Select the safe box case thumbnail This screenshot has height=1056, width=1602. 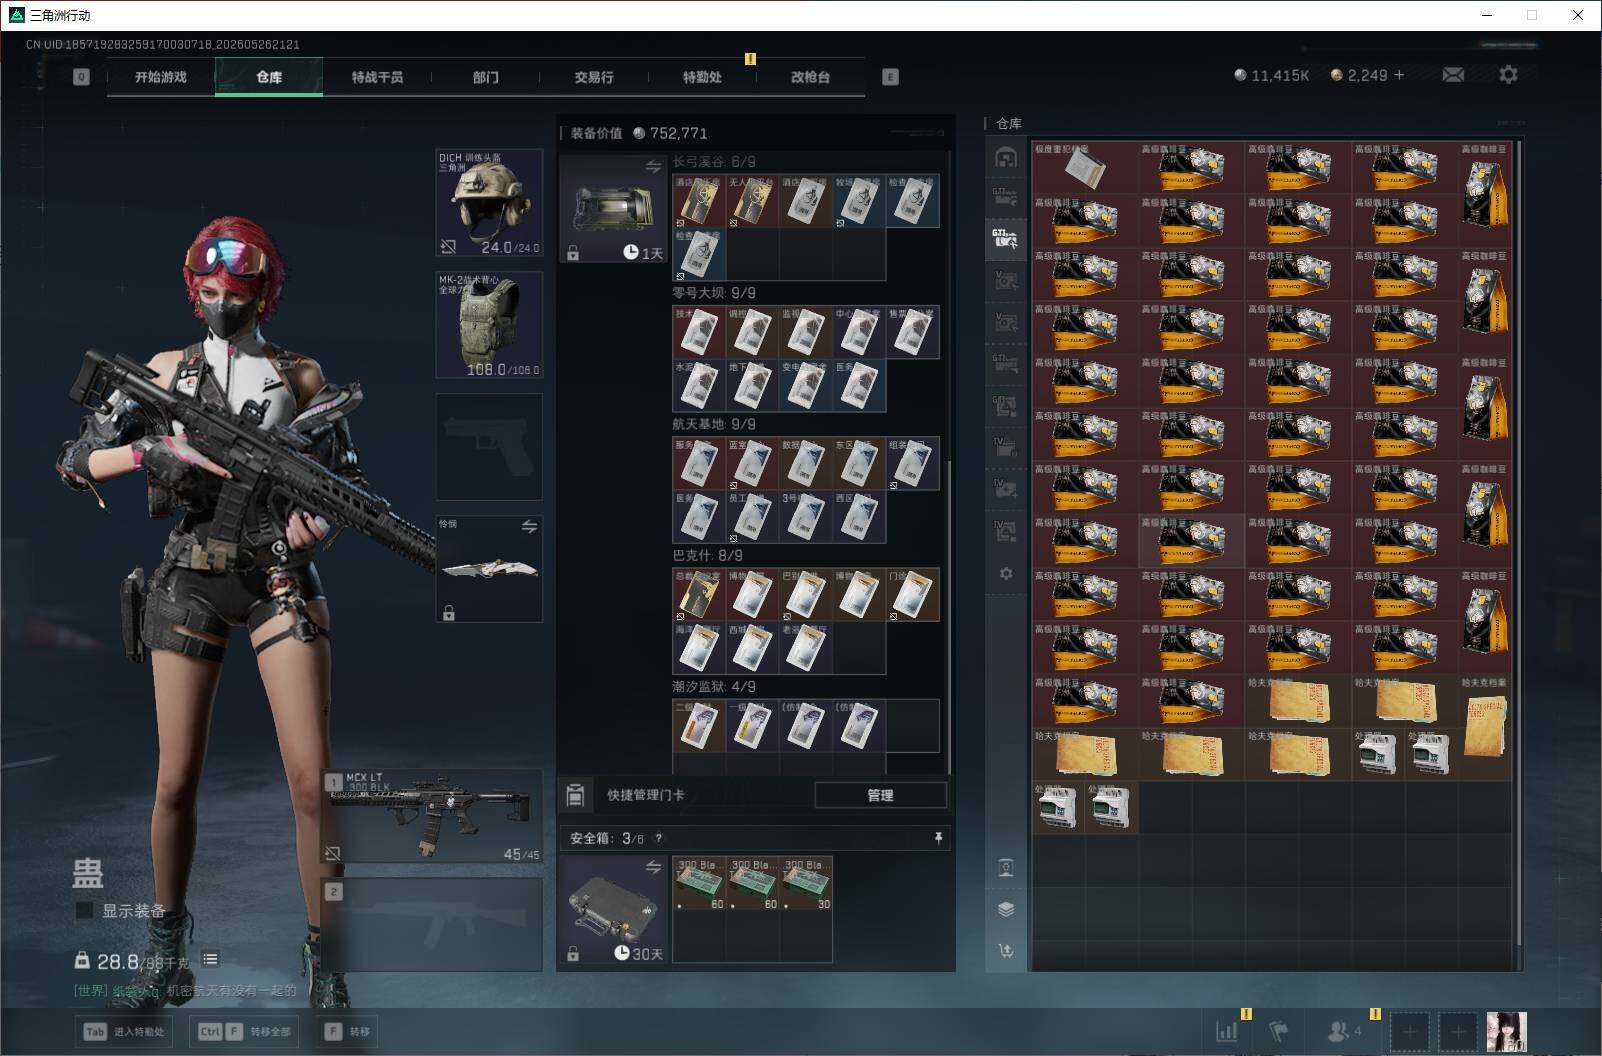point(612,909)
